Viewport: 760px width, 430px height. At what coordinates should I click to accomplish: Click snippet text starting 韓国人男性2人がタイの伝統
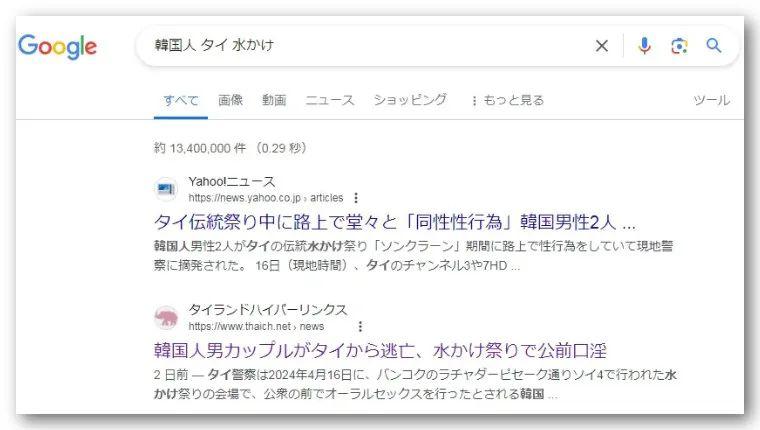pyautogui.click(x=413, y=255)
